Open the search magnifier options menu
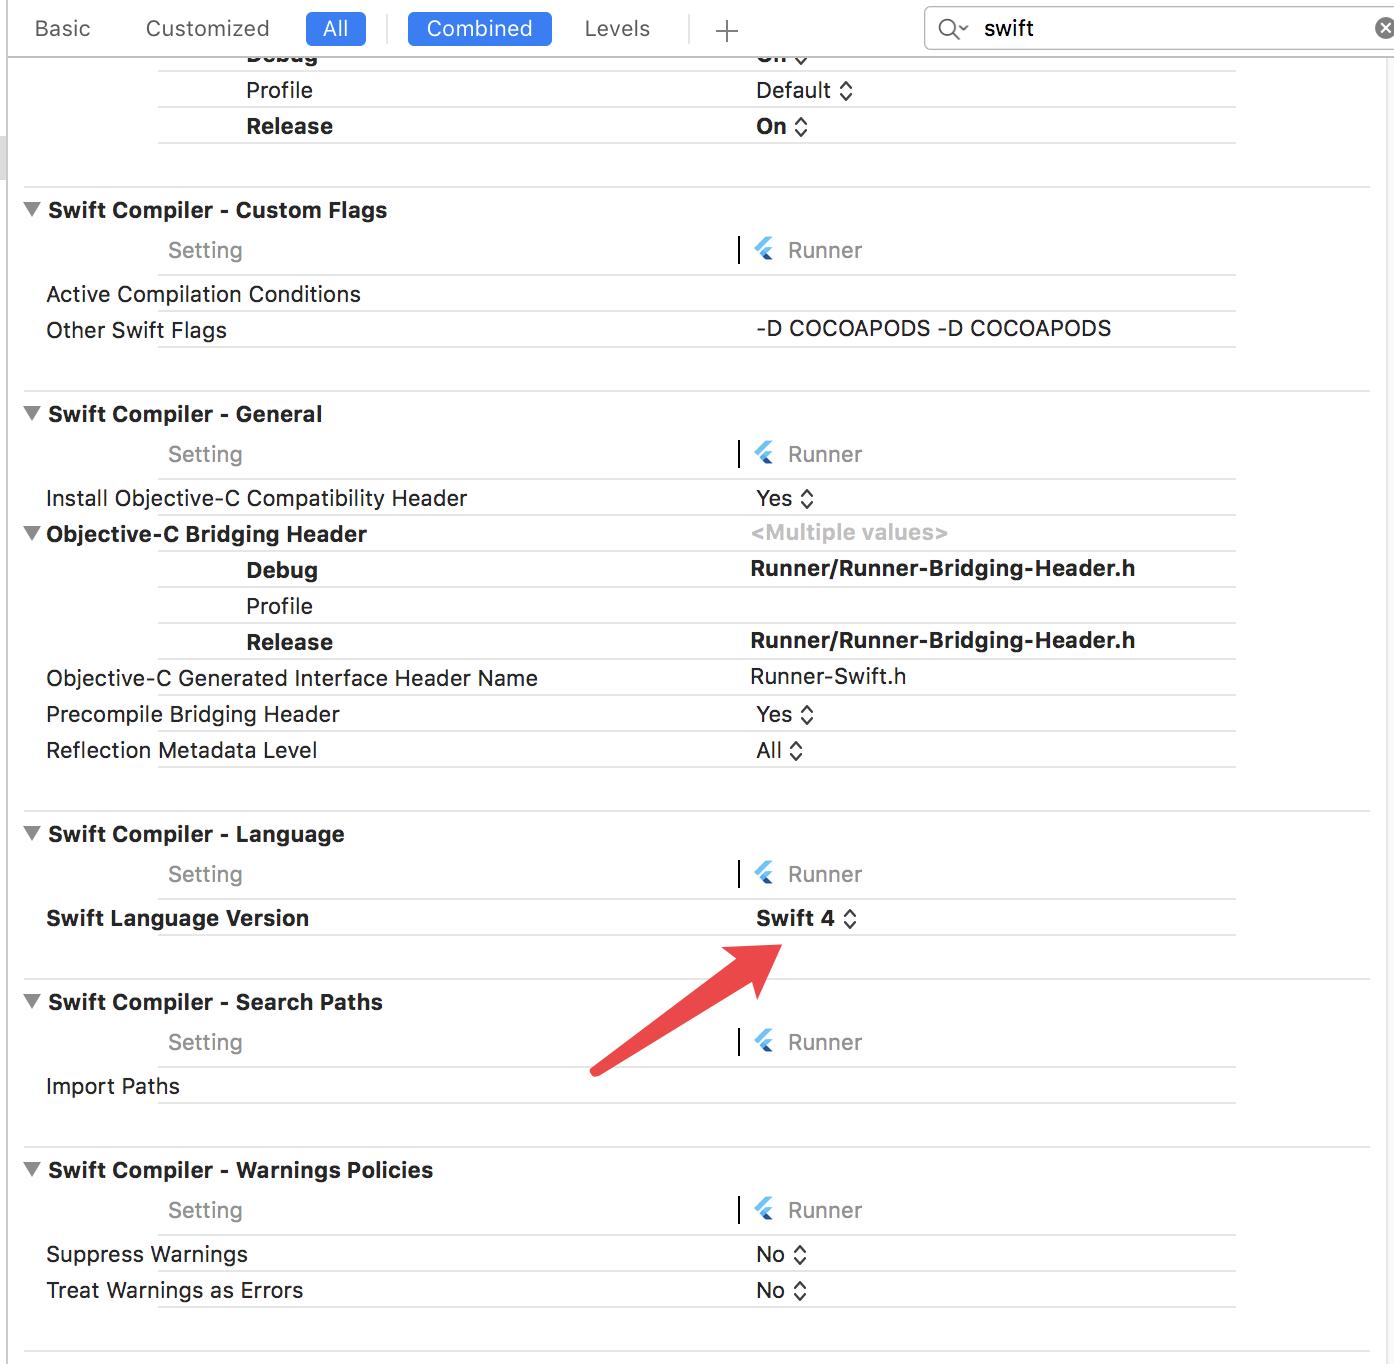This screenshot has height=1364, width=1394. click(x=953, y=29)
